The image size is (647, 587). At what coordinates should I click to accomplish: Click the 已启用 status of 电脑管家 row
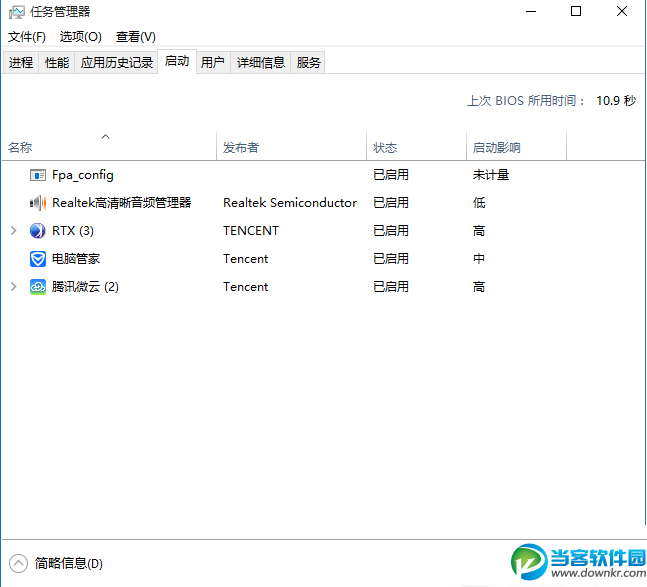click(x=391, y=259)
